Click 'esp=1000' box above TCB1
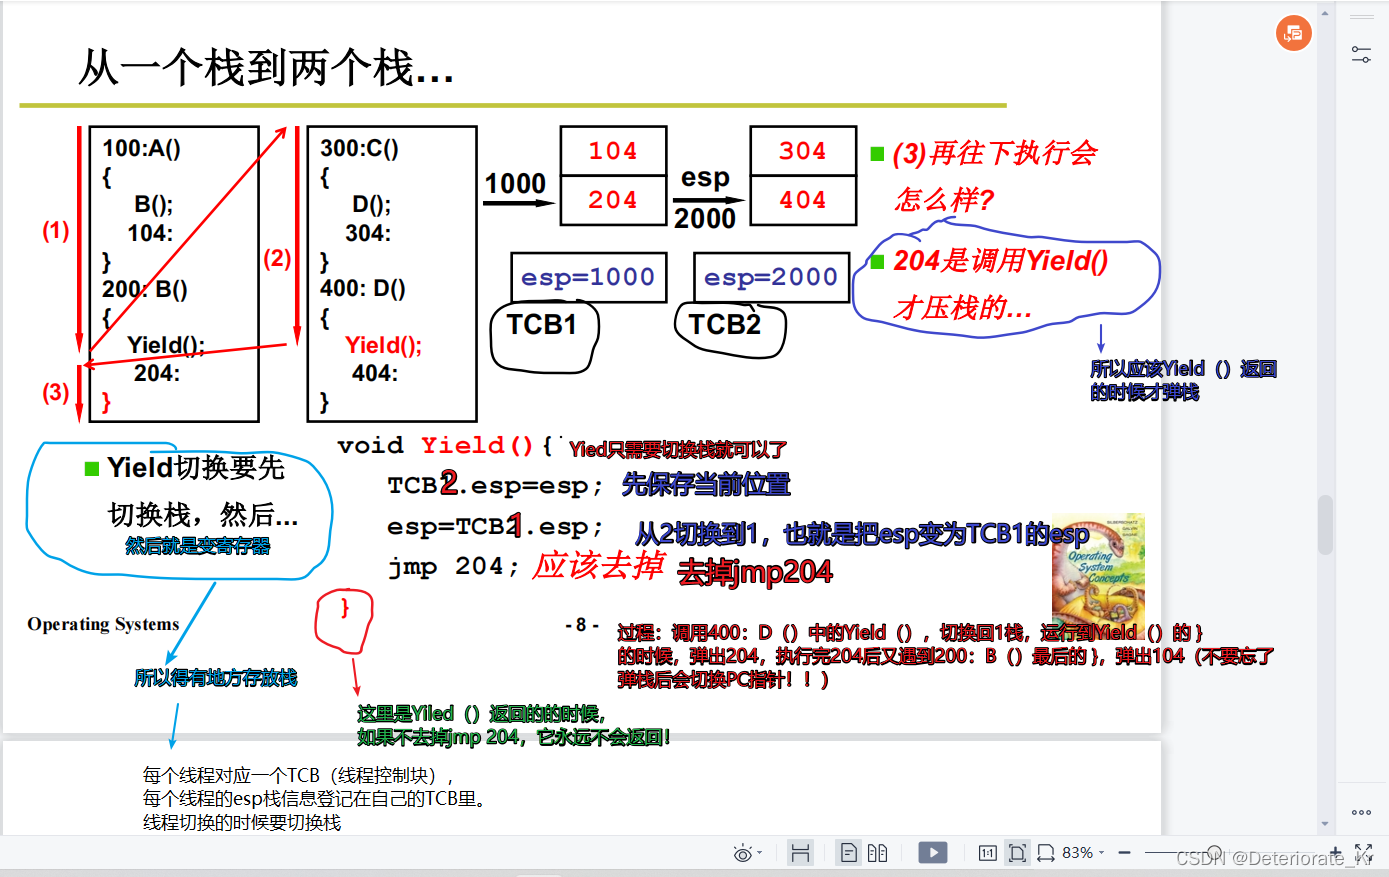 coord(588,277)
